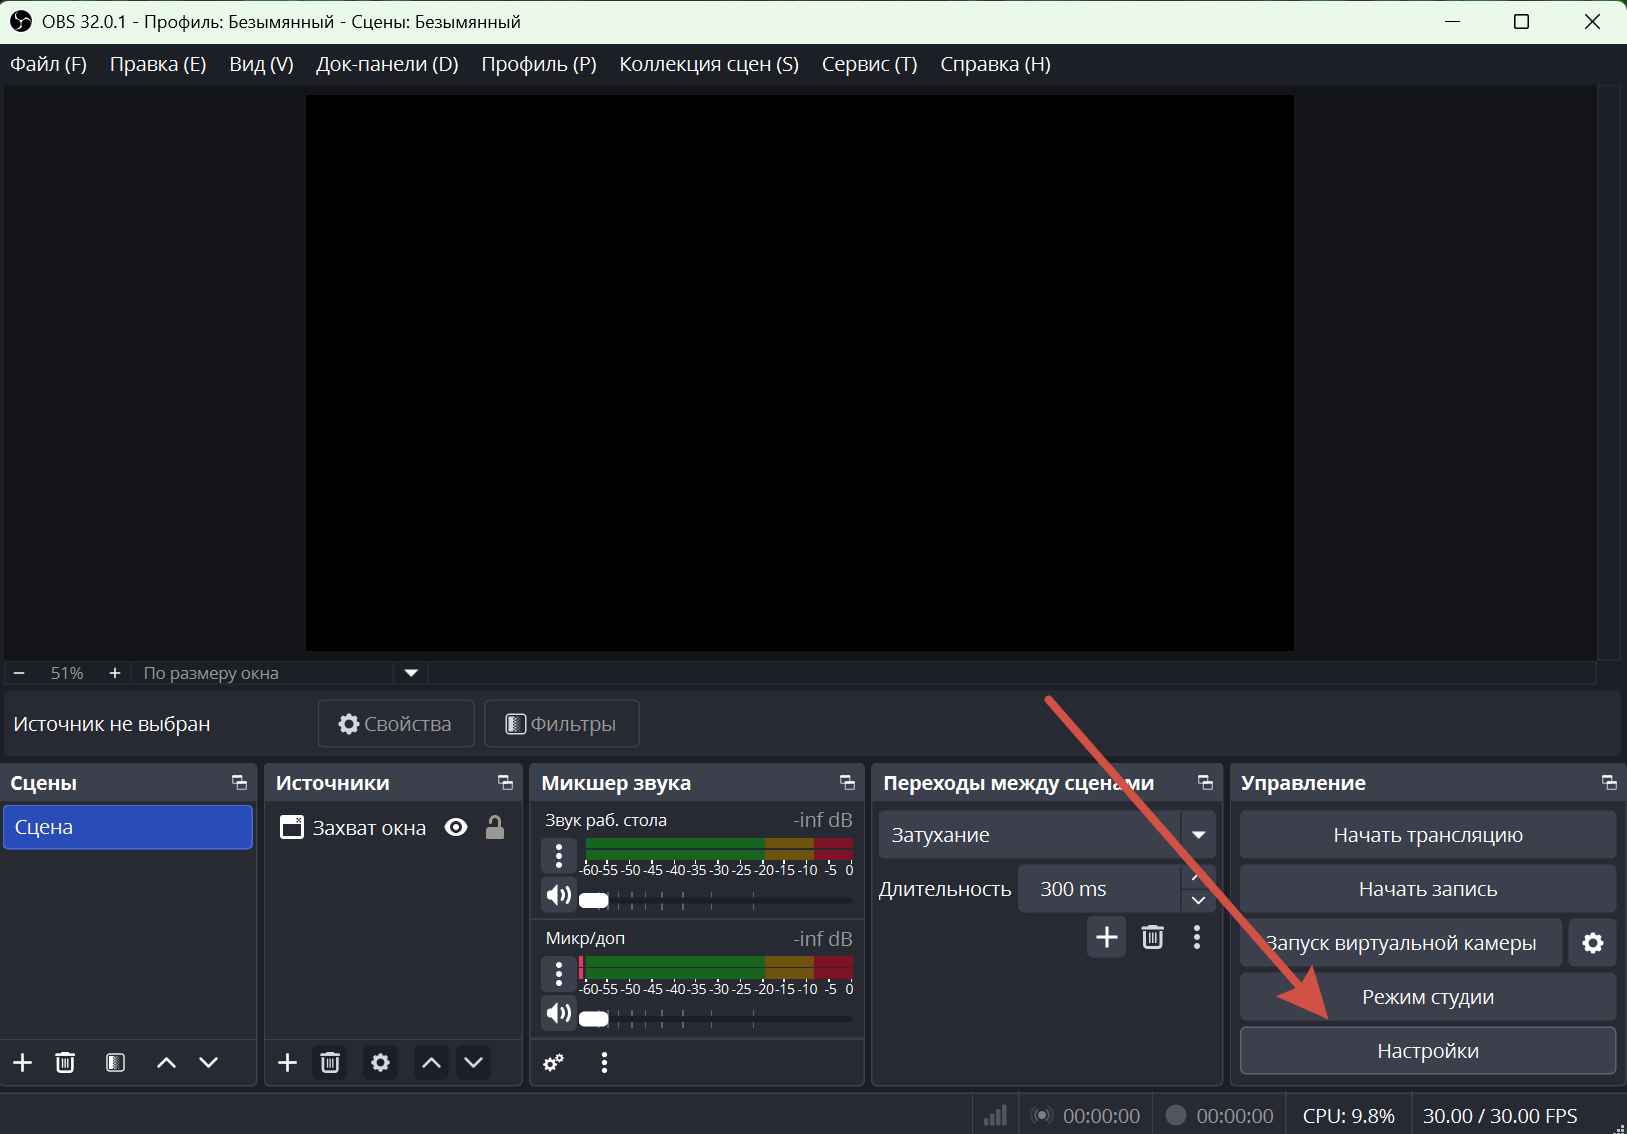Hide the Захват окна source with eye icon
Image resolution: width=1627 pixels, height=1134 pixels.
456,827
